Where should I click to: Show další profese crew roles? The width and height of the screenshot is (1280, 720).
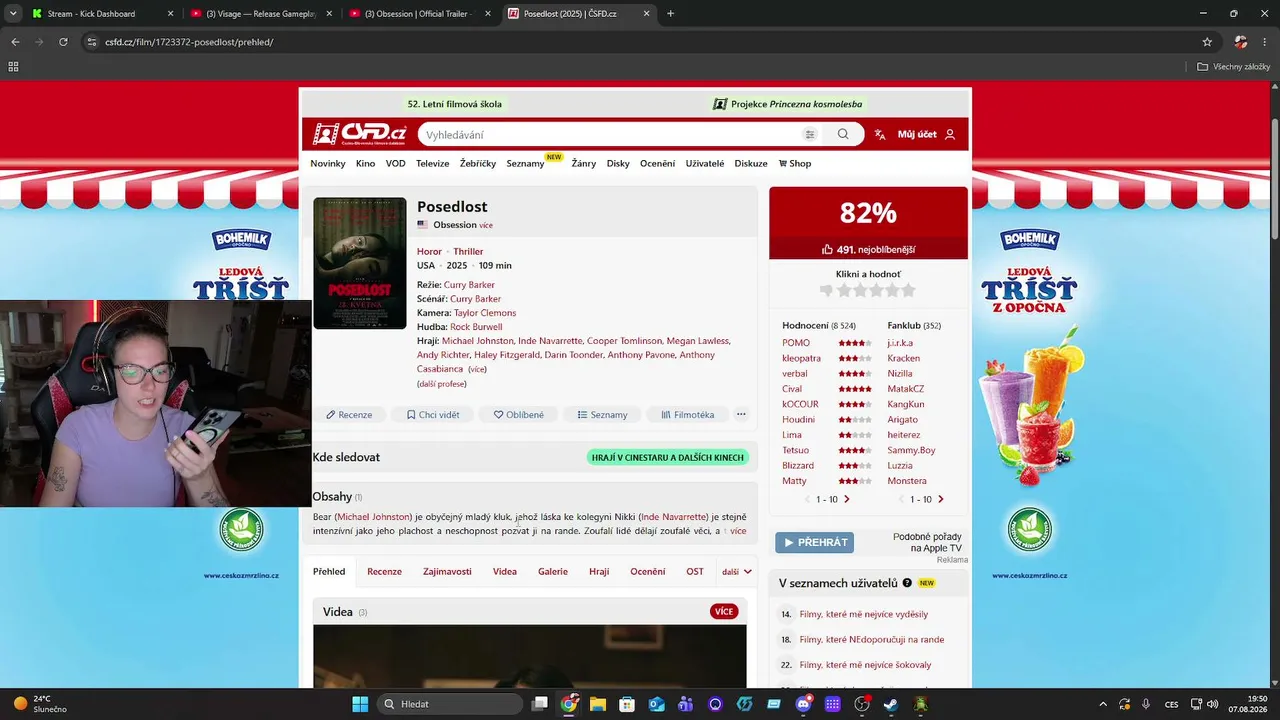[x=441, y=384]
